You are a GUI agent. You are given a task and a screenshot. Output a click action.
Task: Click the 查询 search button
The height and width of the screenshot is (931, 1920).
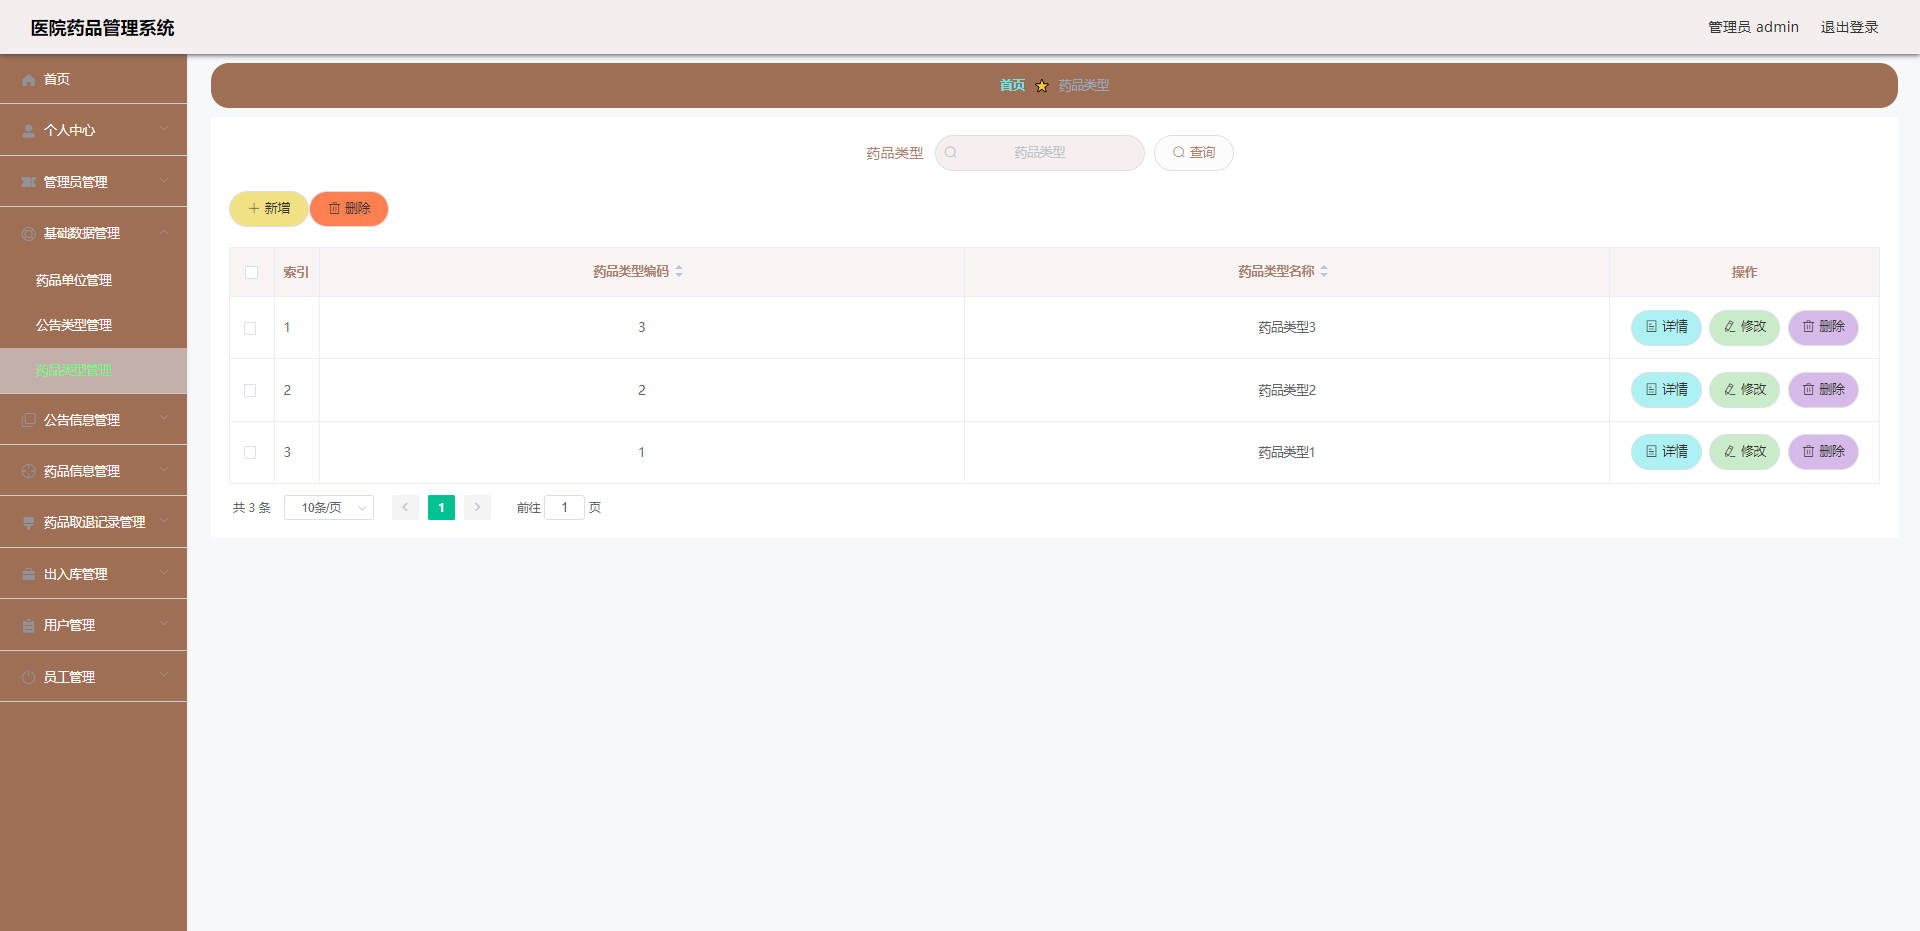[x=1193, y=153]
